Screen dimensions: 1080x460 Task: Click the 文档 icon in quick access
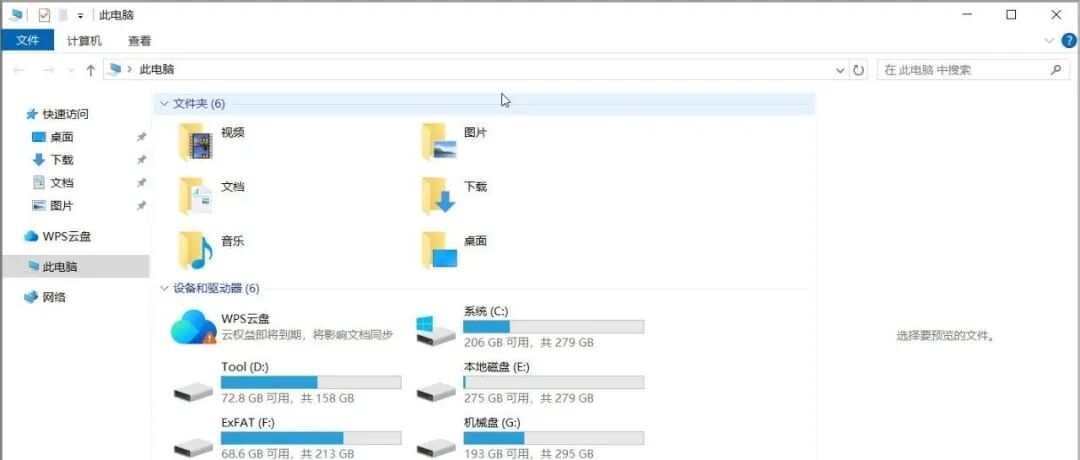point(39,182)
